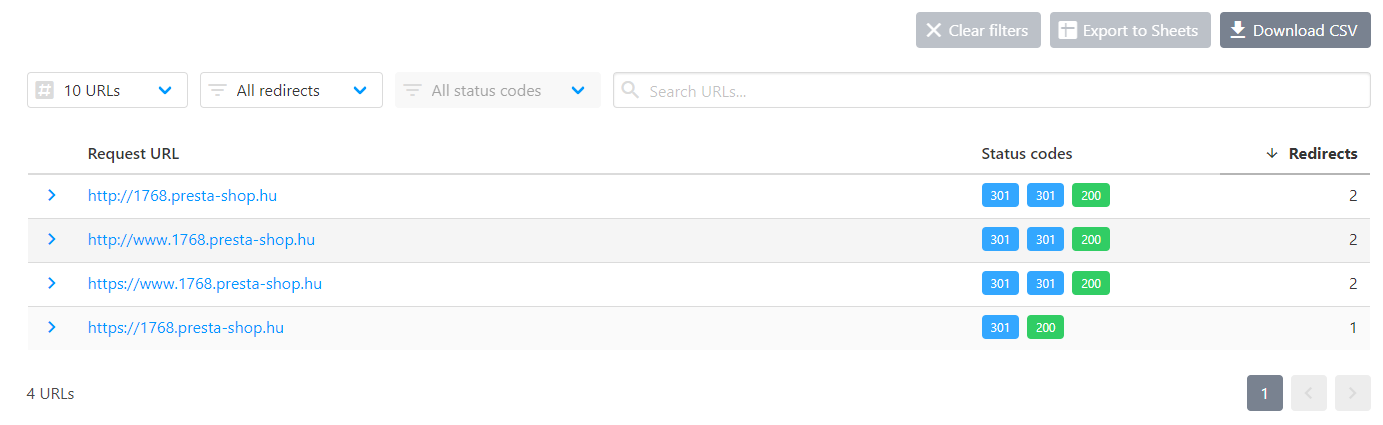Sort by the Redirects column arrow
Screen dimensions: 1383x425
1272,153
